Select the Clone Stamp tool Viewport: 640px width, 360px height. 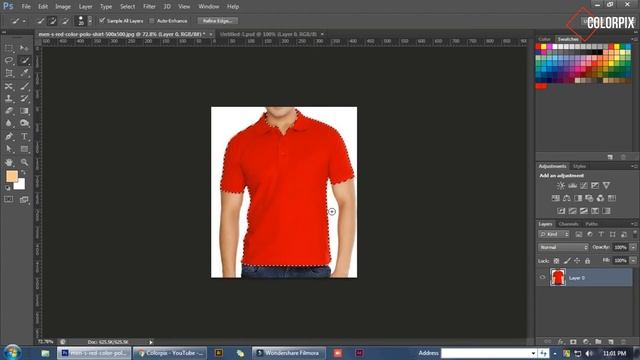coord(9,98)
